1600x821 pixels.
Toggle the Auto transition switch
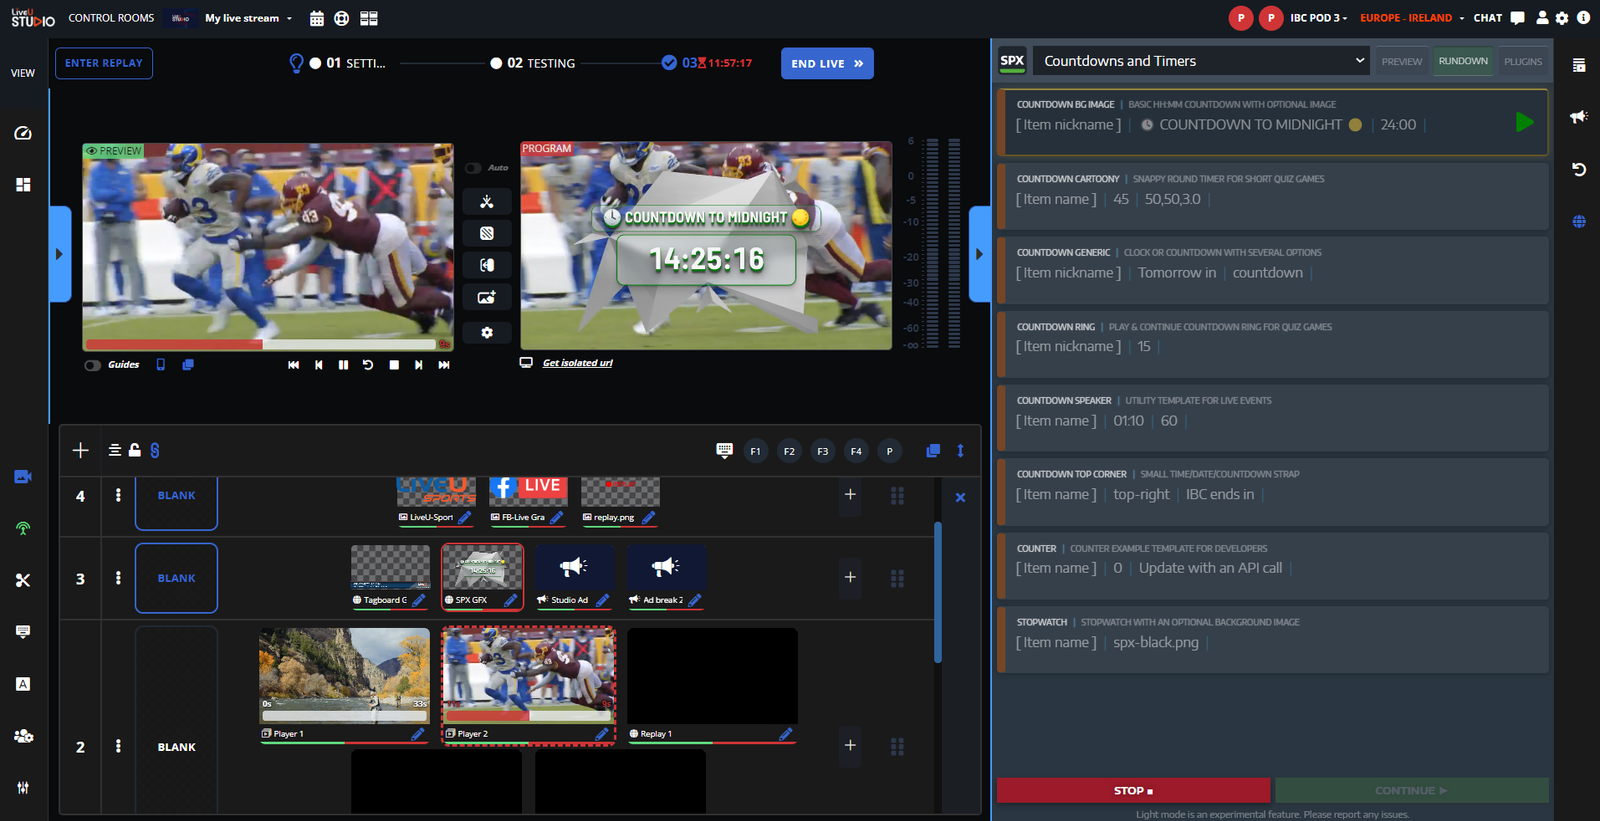pyautogui.click(x=473, y=168)
